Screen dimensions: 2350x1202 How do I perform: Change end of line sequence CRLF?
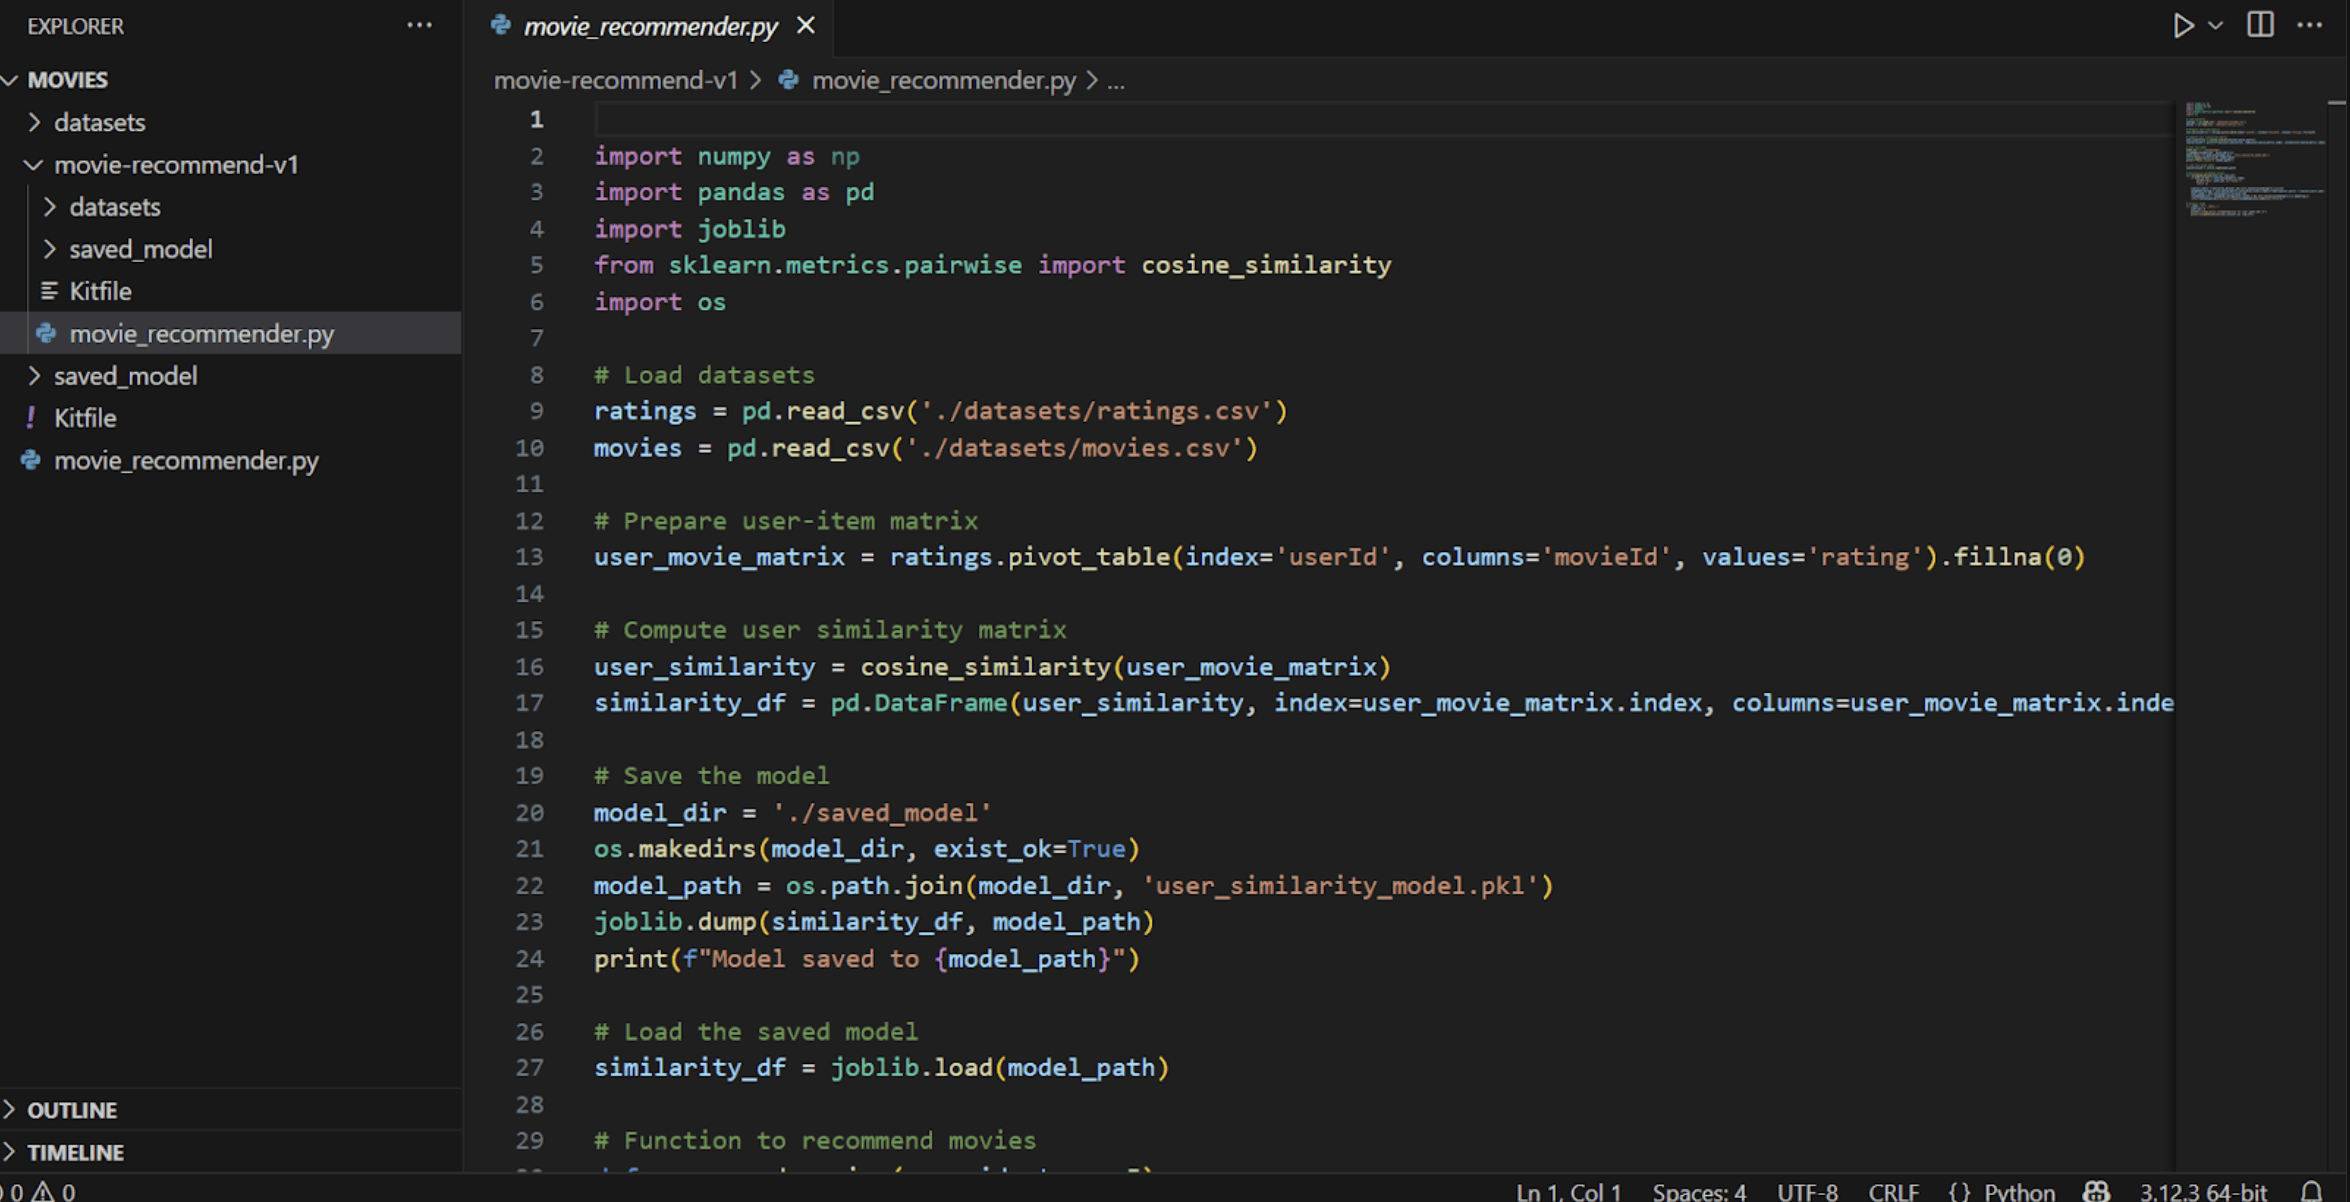(x=1893, y=1191)
